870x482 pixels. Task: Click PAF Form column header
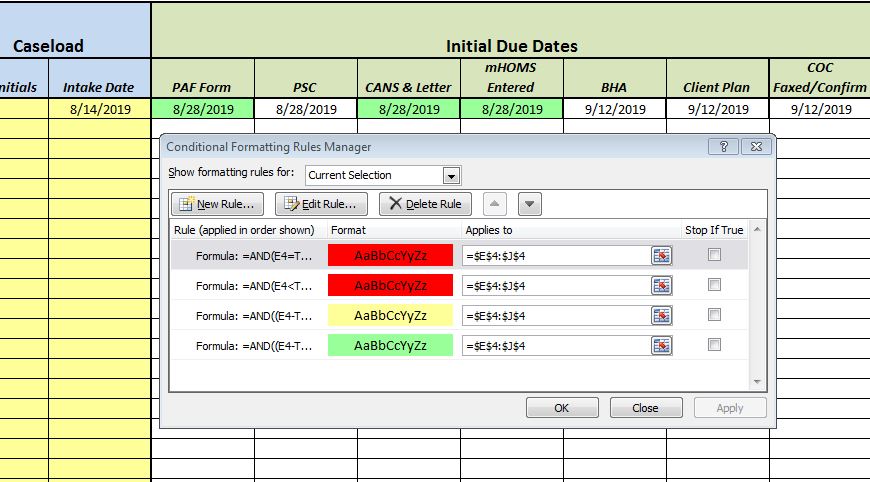point(203,79)
